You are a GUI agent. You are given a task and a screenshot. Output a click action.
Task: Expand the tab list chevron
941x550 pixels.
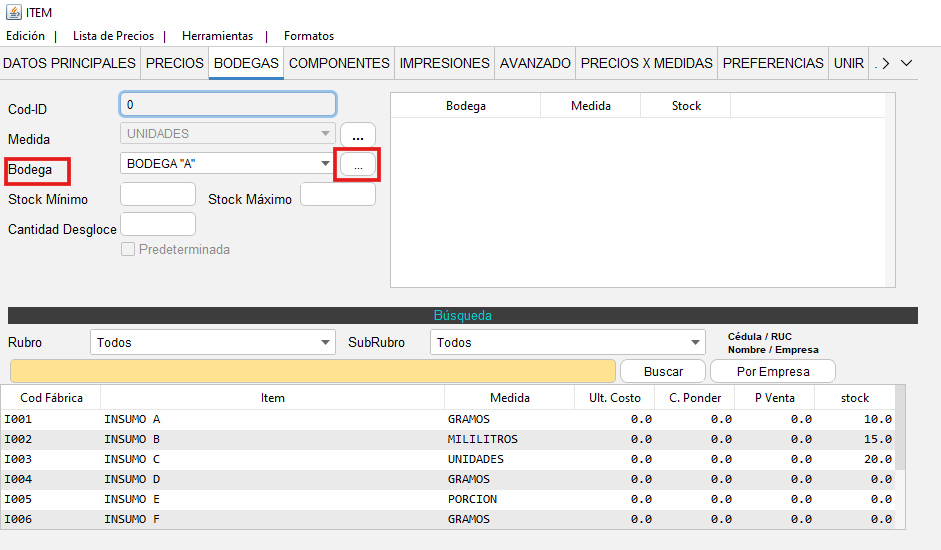click(x=907, y=63)
